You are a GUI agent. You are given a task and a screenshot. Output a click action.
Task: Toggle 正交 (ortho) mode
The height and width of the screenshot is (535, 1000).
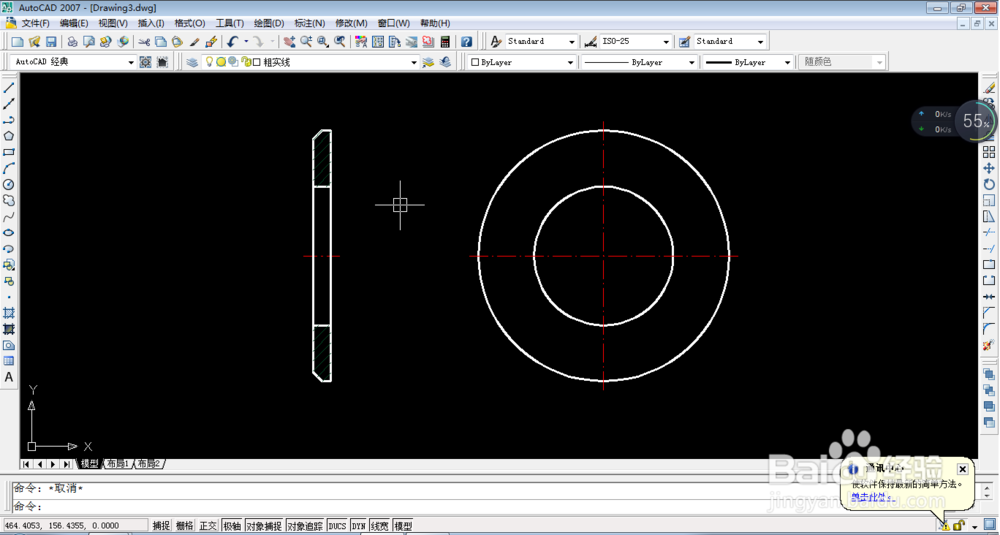pos(208,526)
